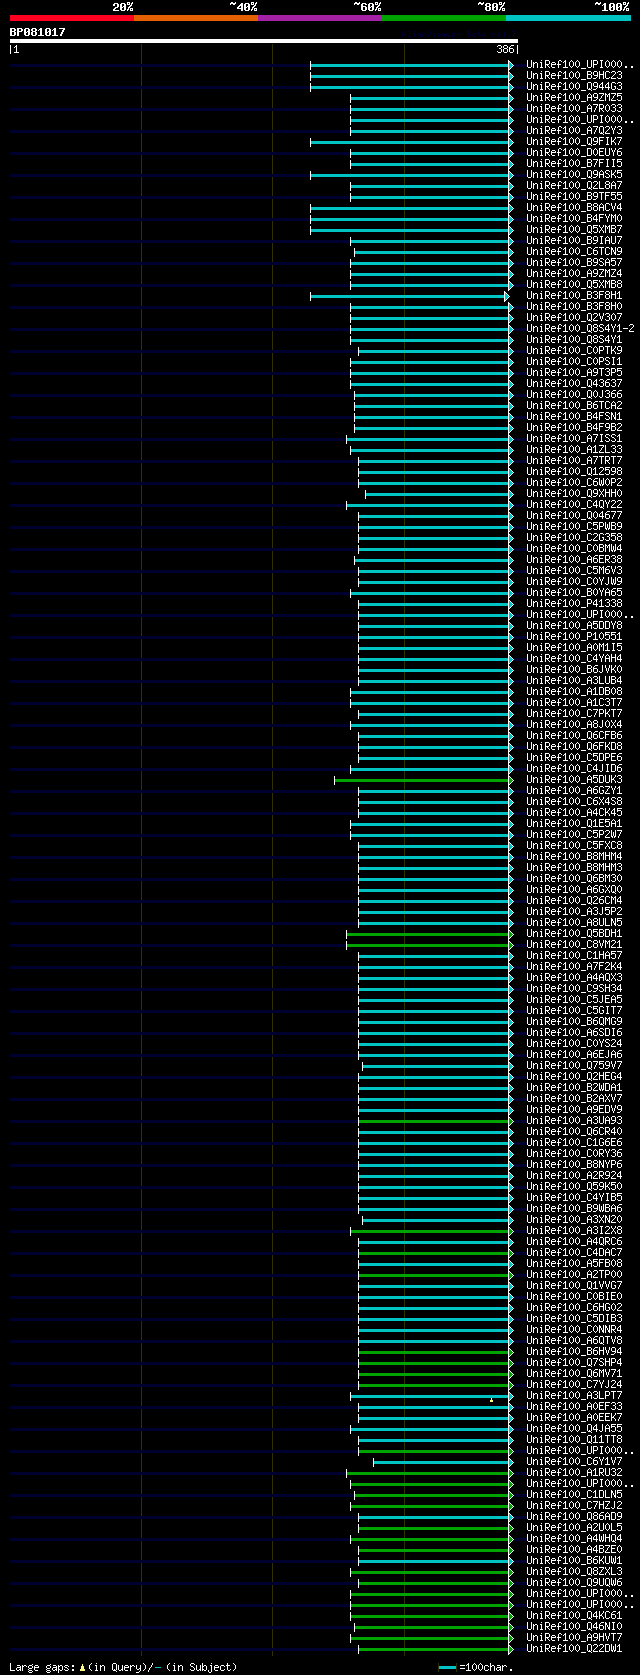Viewport: 640px width, 1675px height.
Task: Click the orange ~40% identity legend segment
Action: 195,18
